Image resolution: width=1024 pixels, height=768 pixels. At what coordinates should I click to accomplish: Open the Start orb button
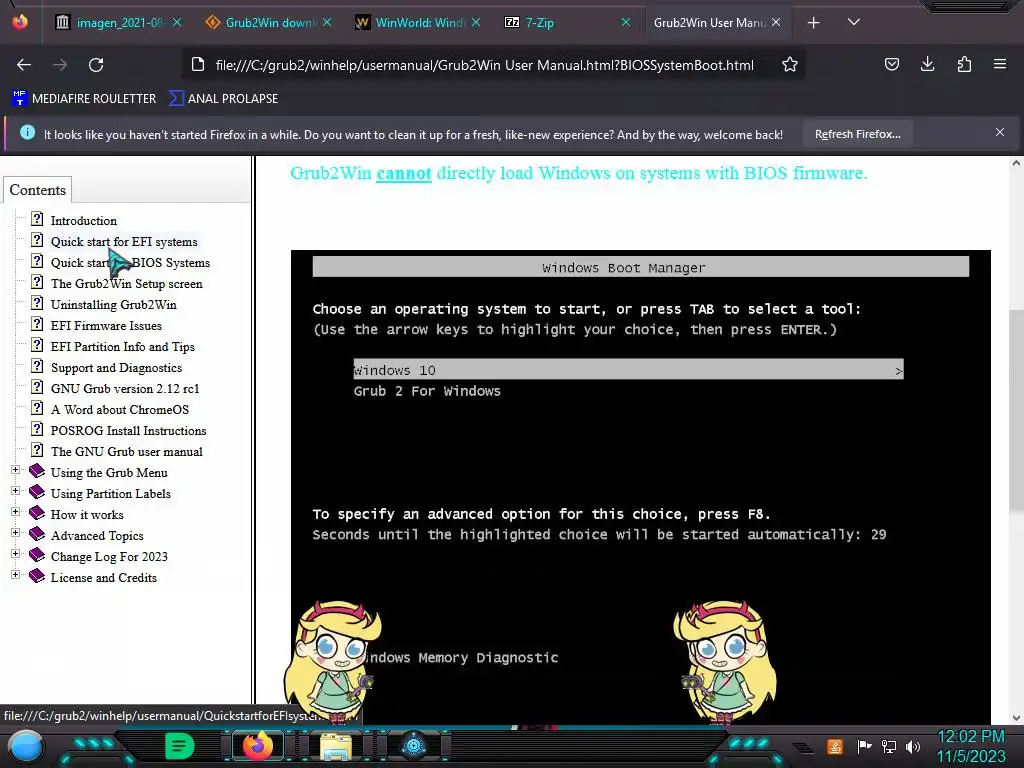point(25,746)
